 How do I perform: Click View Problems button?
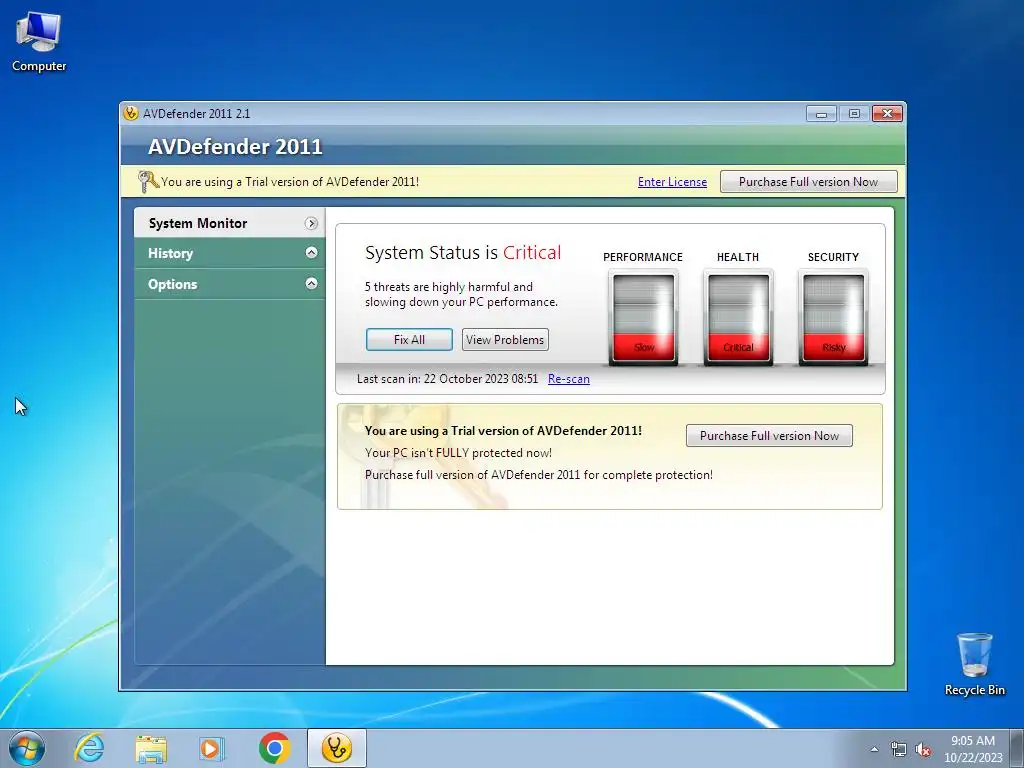point(505,340)
